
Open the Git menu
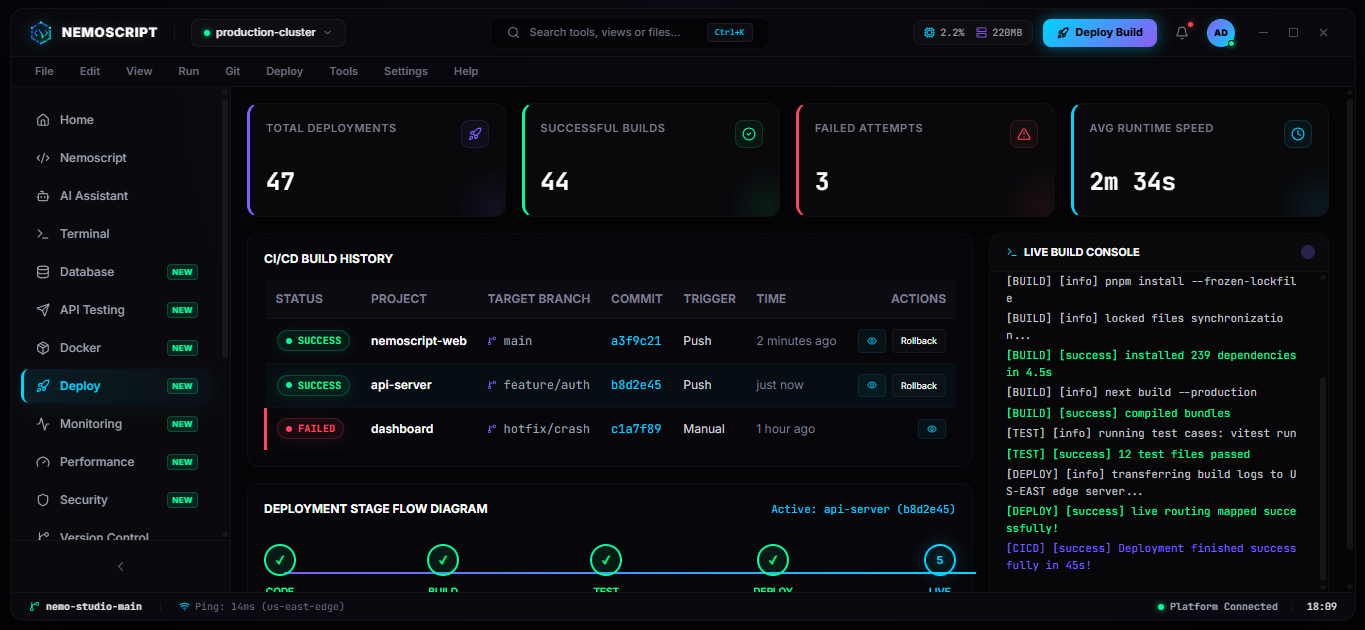[232, 72]
